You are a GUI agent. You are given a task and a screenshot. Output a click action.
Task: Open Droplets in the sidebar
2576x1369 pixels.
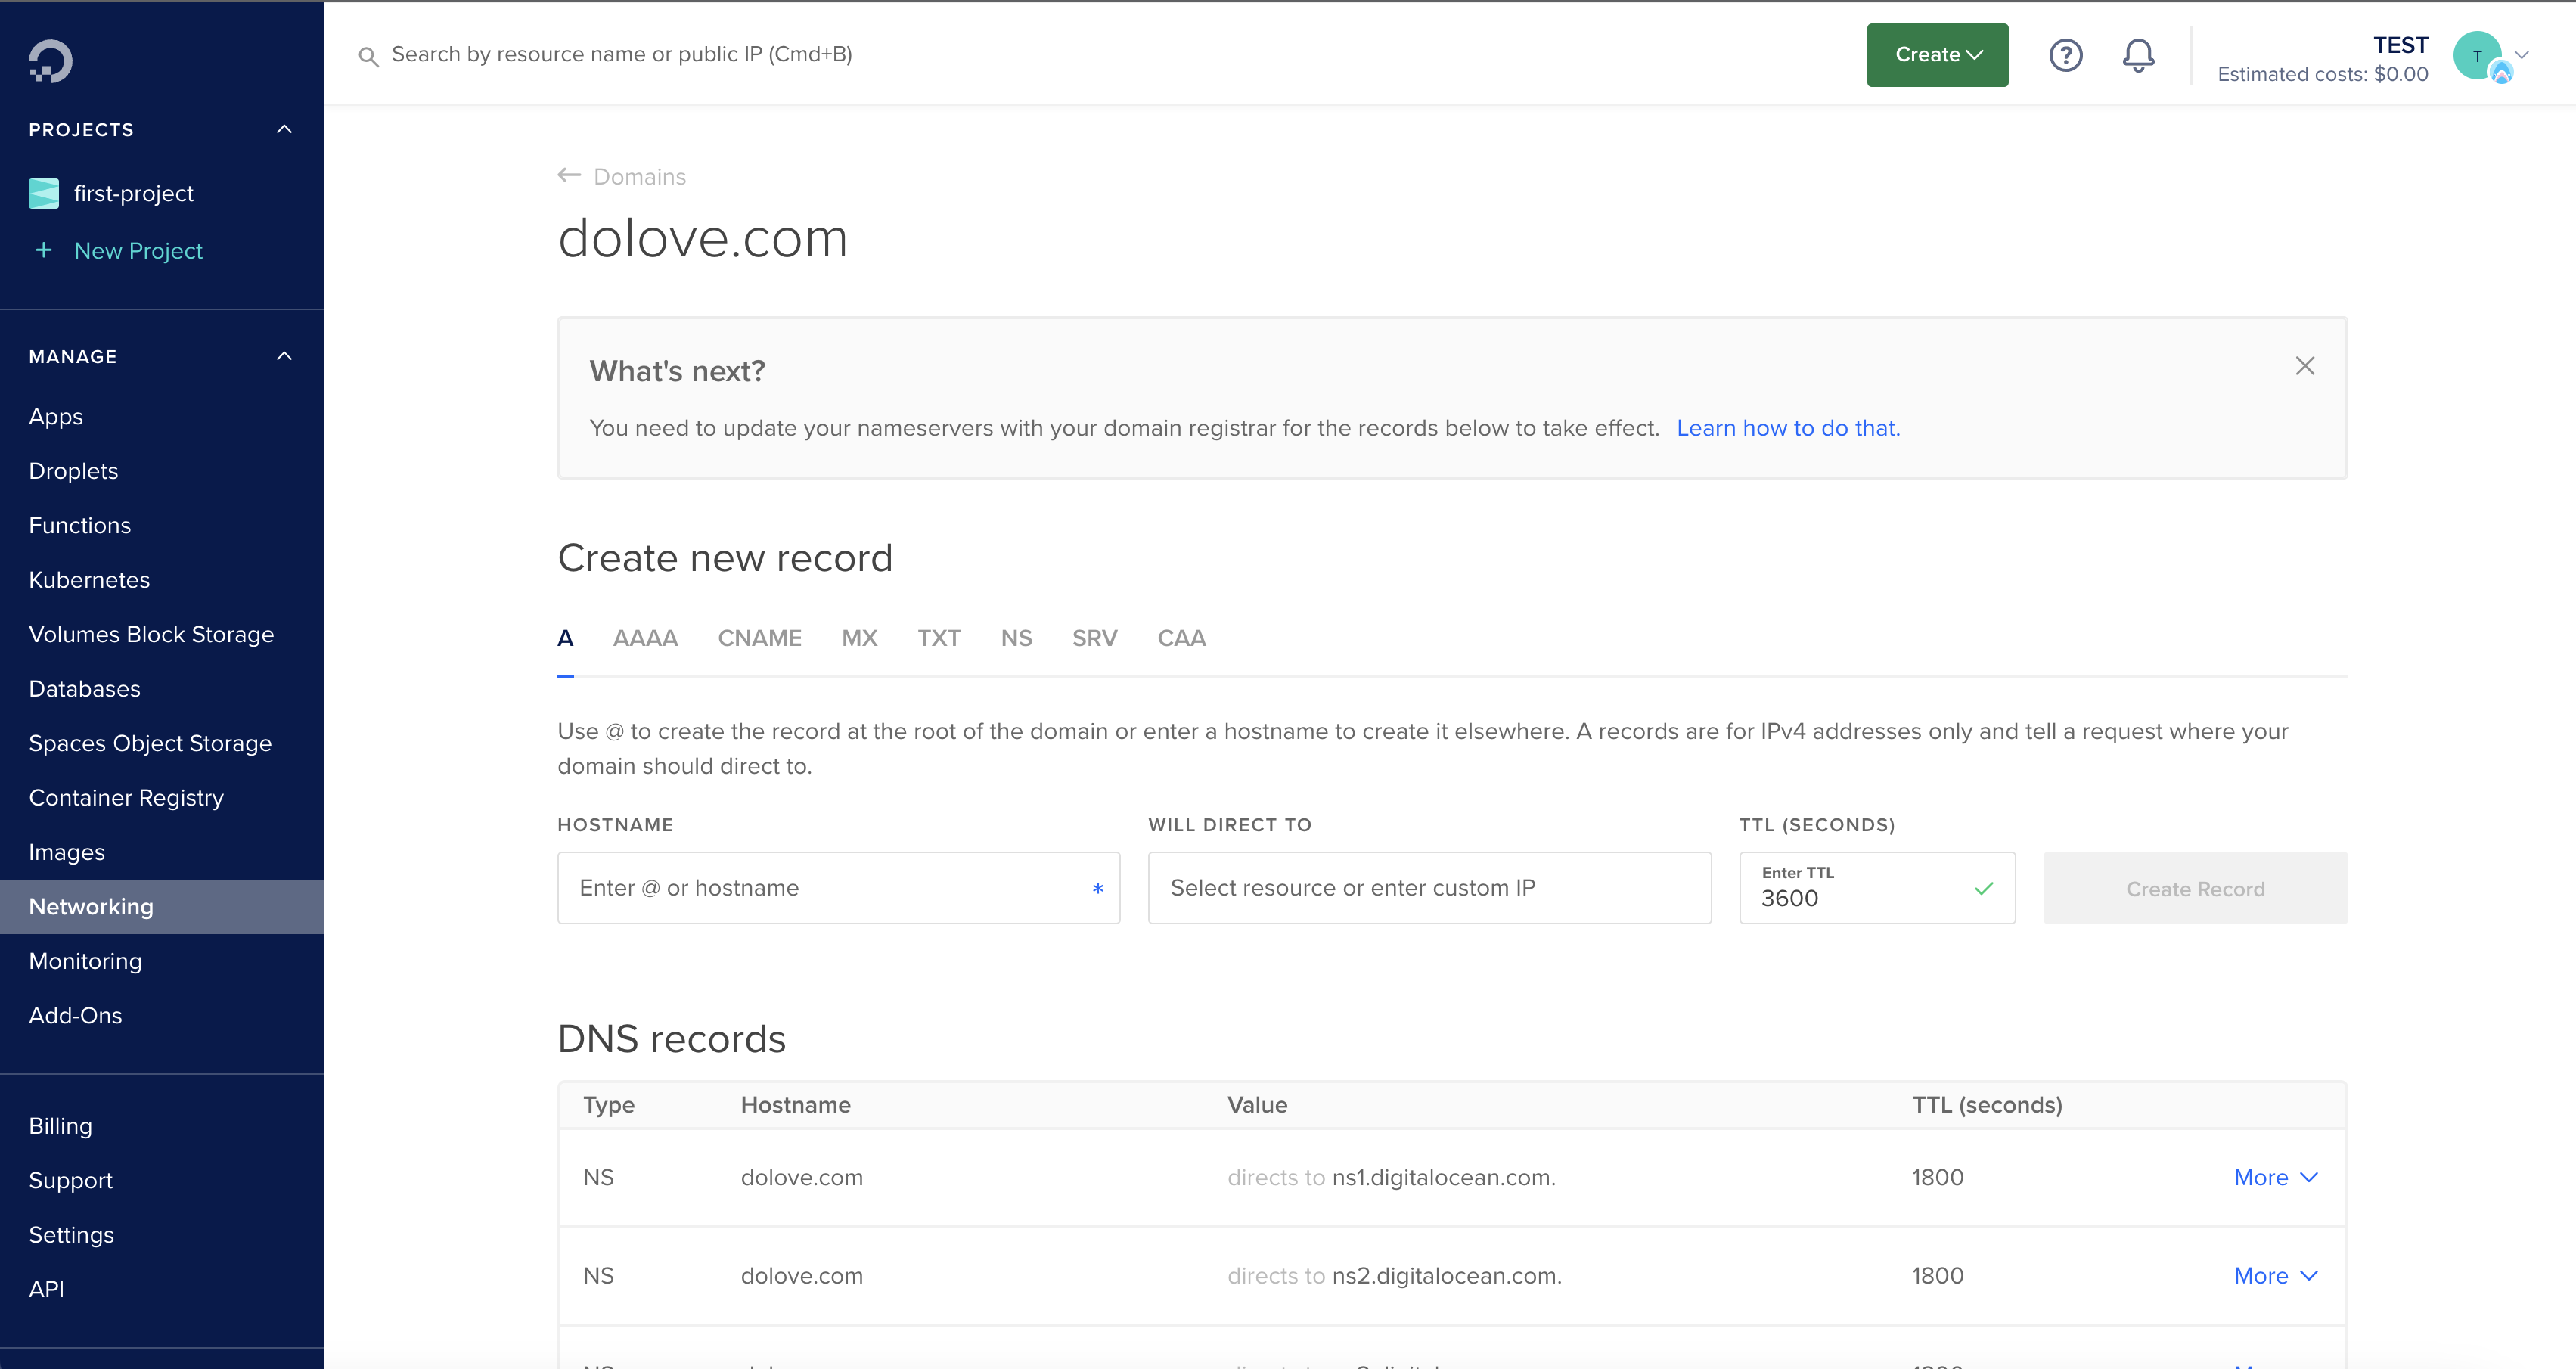point(73,471)
